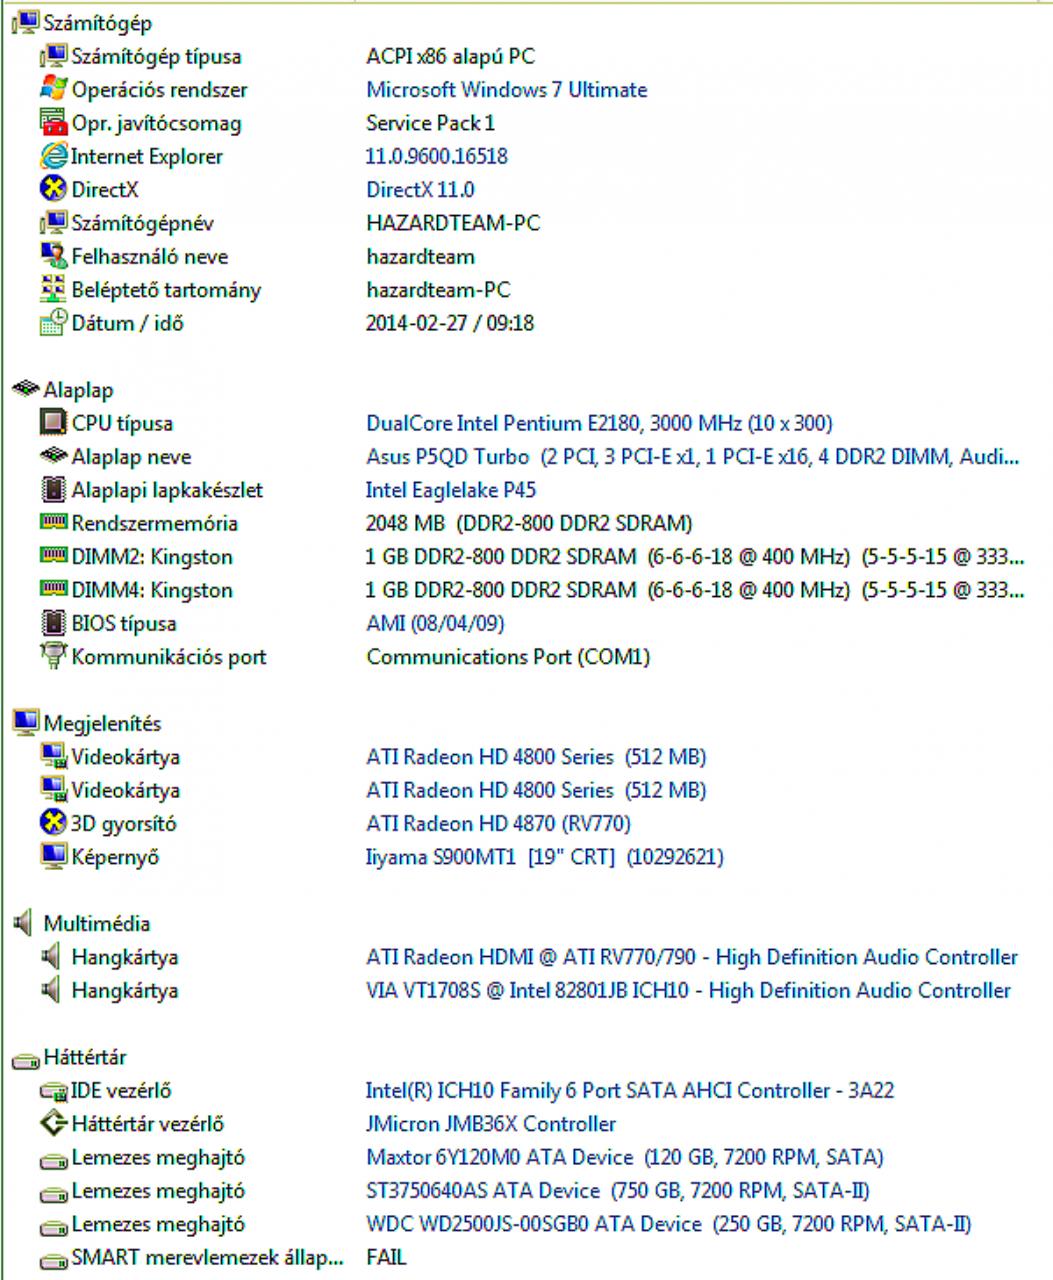Click the Beléptető tartomány network icon
The image size is (1053, 1280).
point(53,290)
